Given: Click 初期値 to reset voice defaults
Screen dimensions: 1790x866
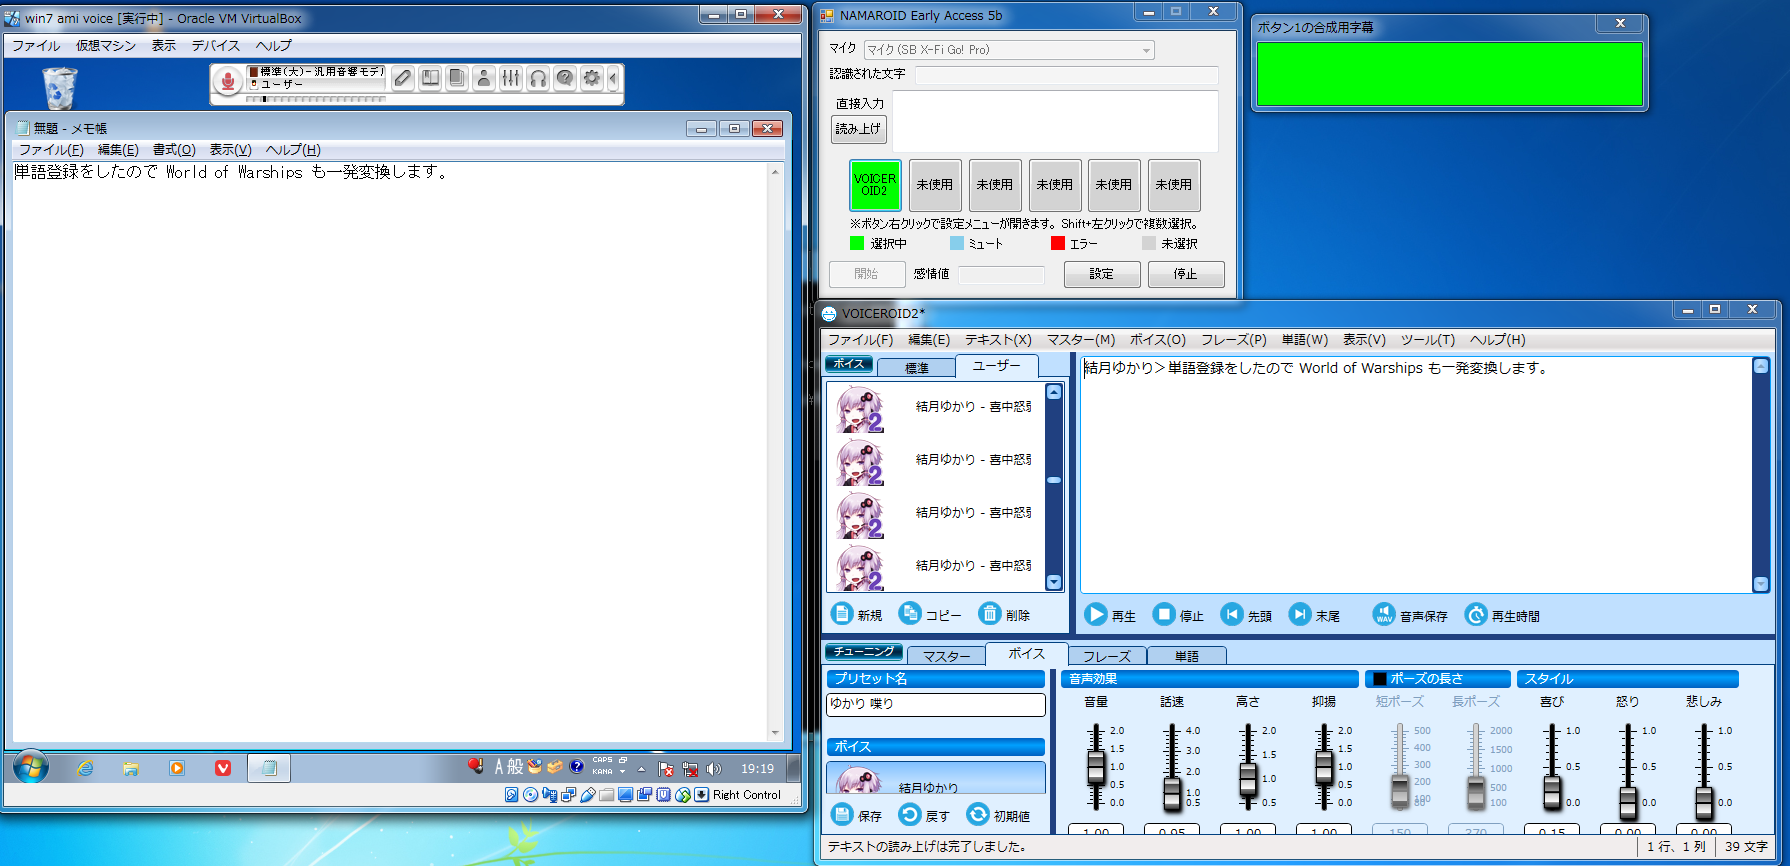Looking at the screenshot, I should [x=998, y=815].
